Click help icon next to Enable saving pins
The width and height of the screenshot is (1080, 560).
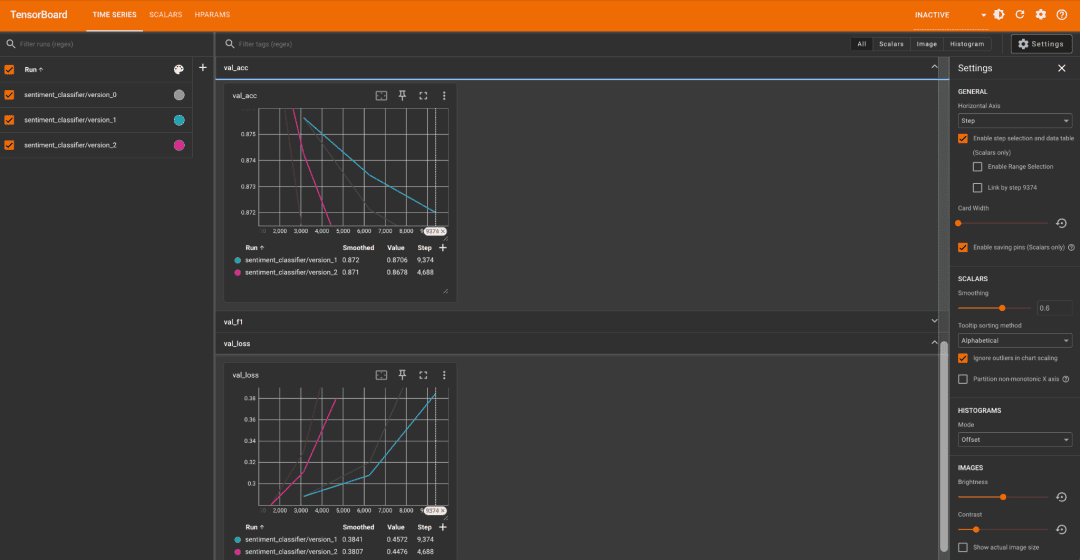[1071, 247]
